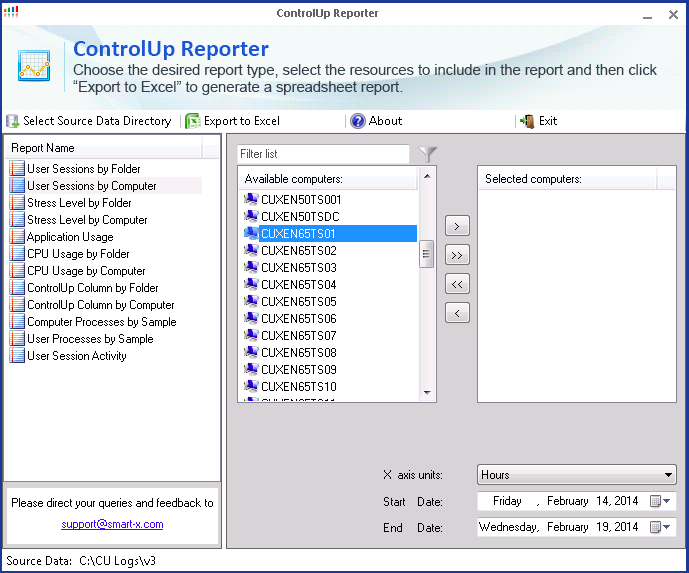Viewport: 689px width, 573px height.
Task: Click scroll-down arrow of Available computers list
Action: (427, 392)
